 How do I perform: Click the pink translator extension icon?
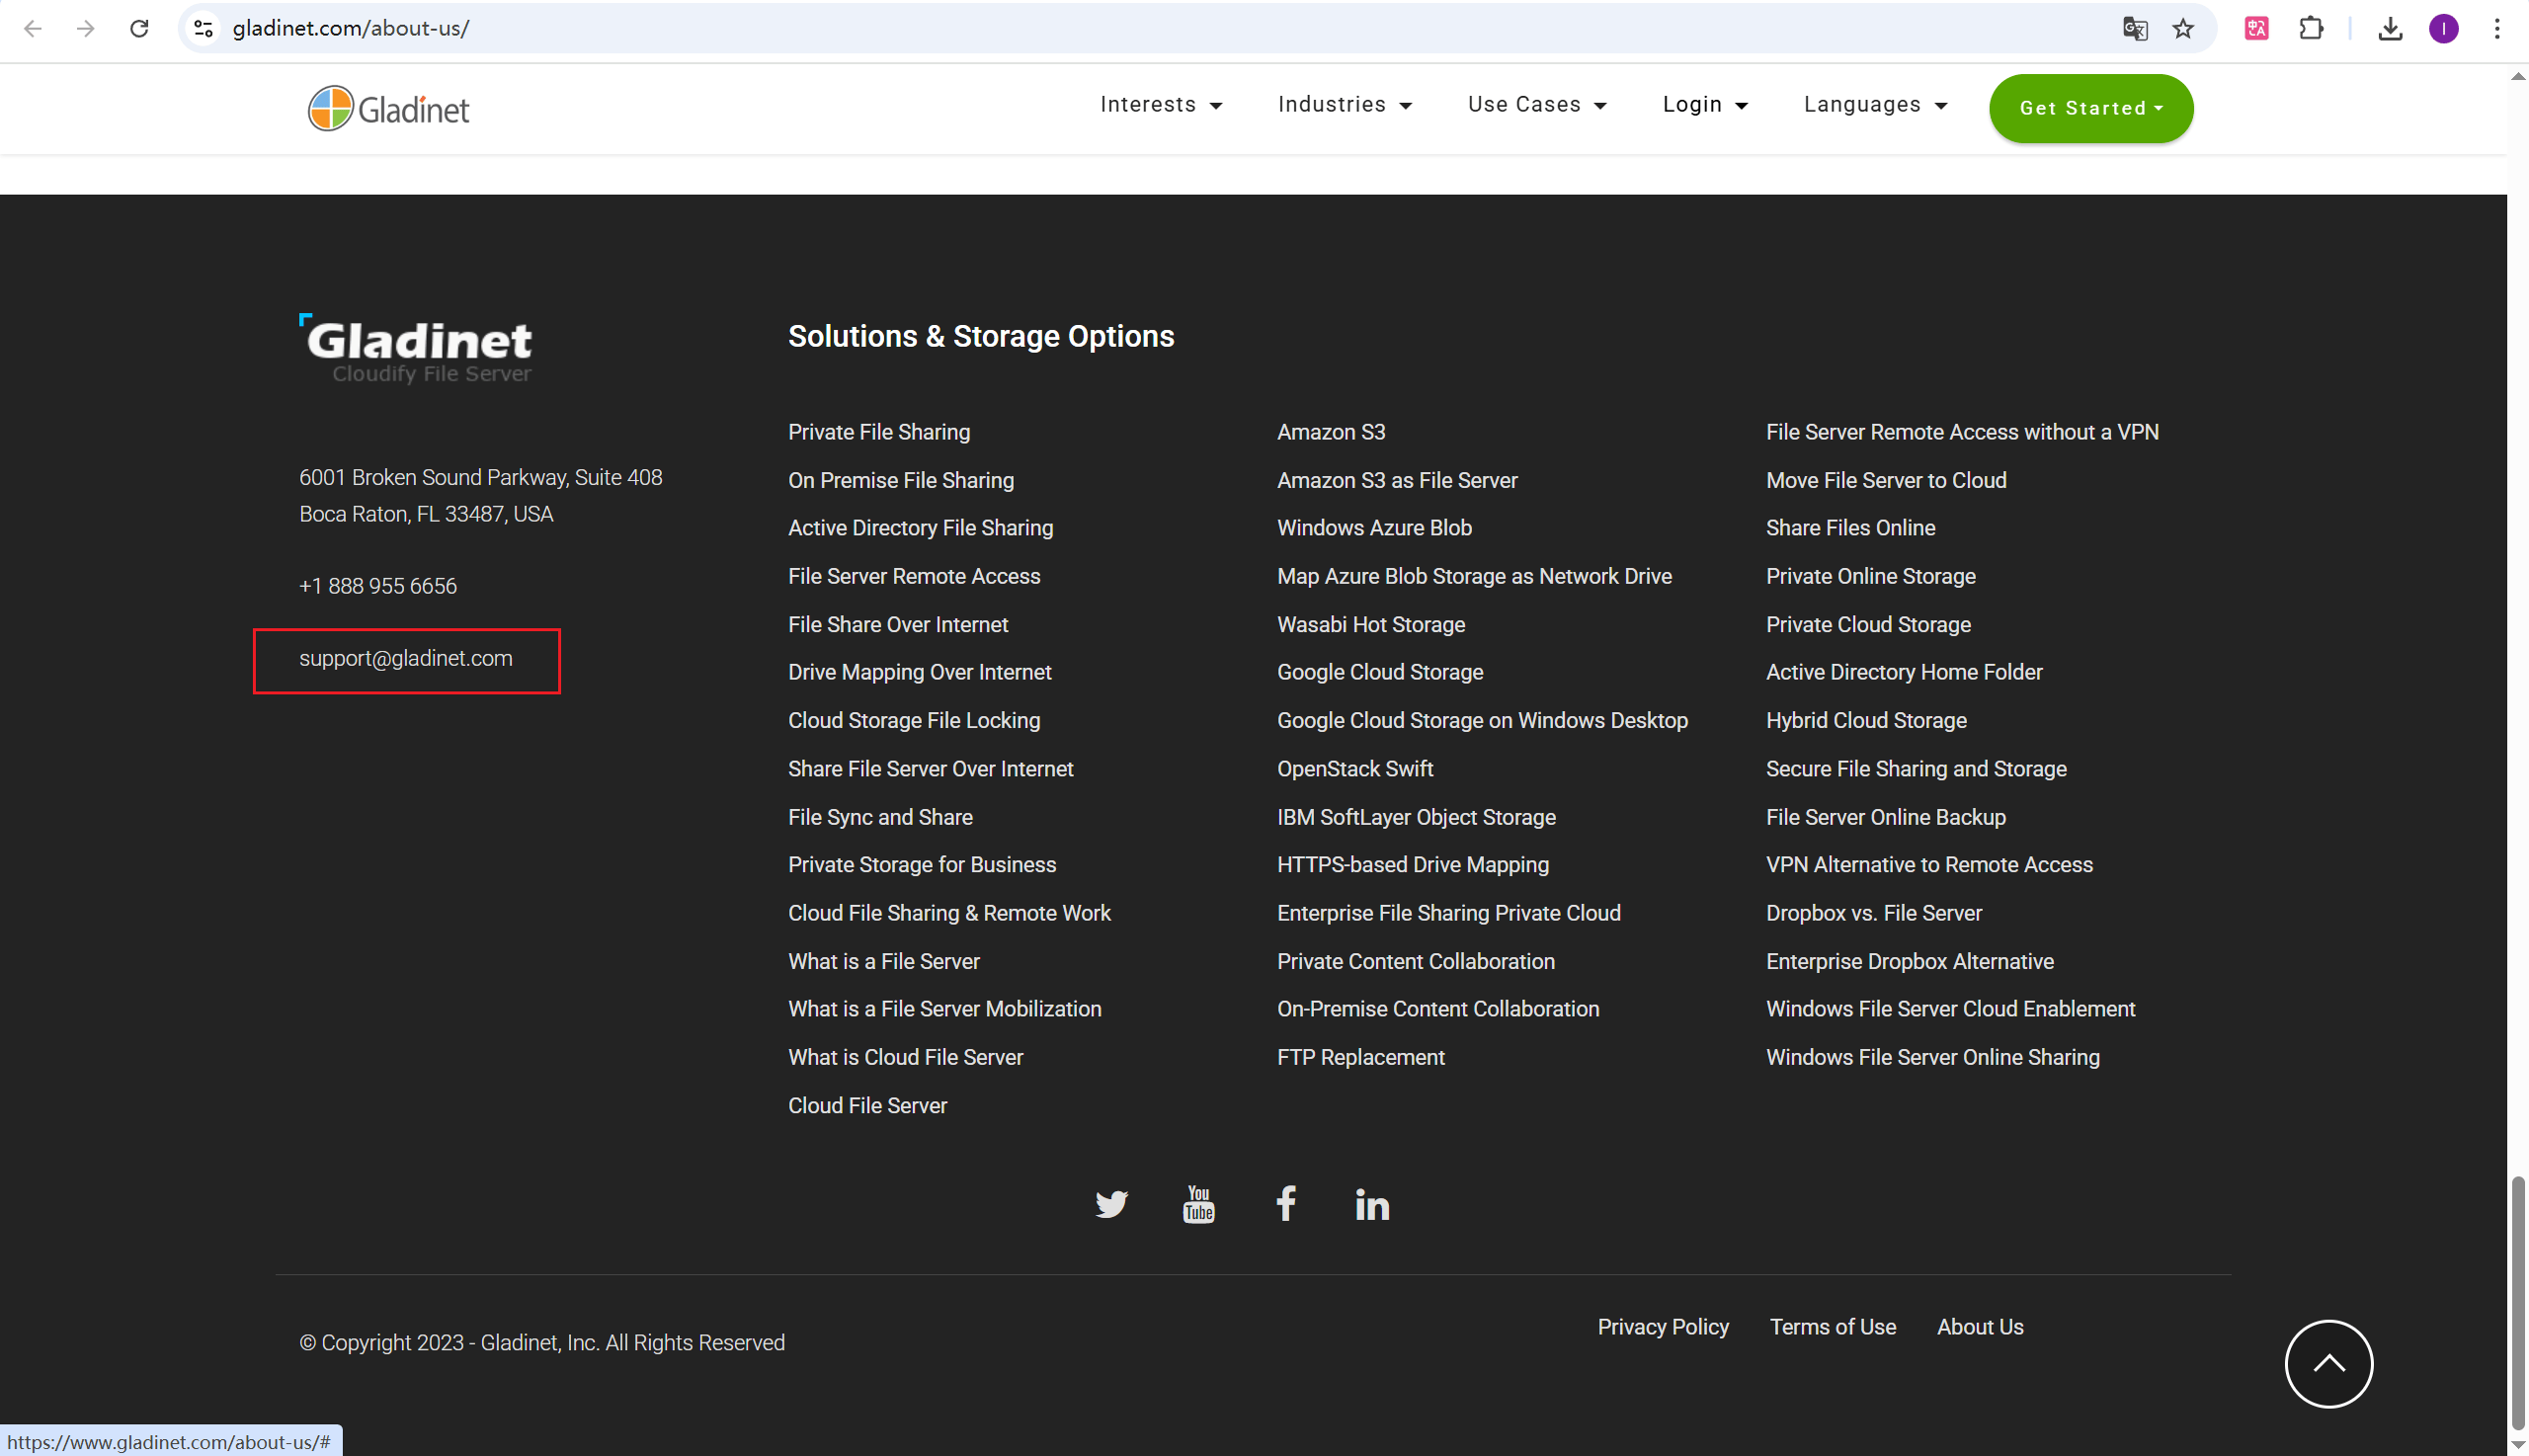2256,28
